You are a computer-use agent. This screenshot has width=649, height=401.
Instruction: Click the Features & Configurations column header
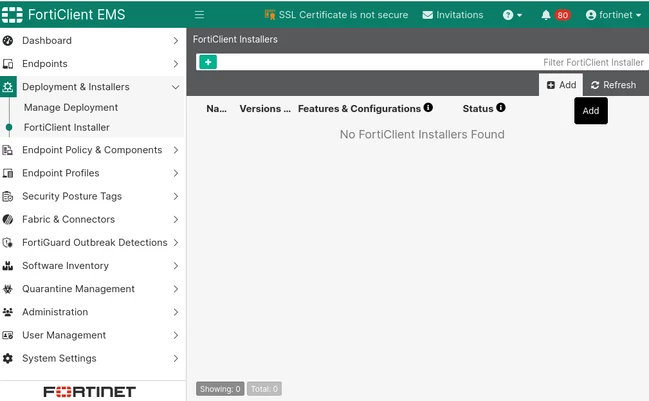359,108
